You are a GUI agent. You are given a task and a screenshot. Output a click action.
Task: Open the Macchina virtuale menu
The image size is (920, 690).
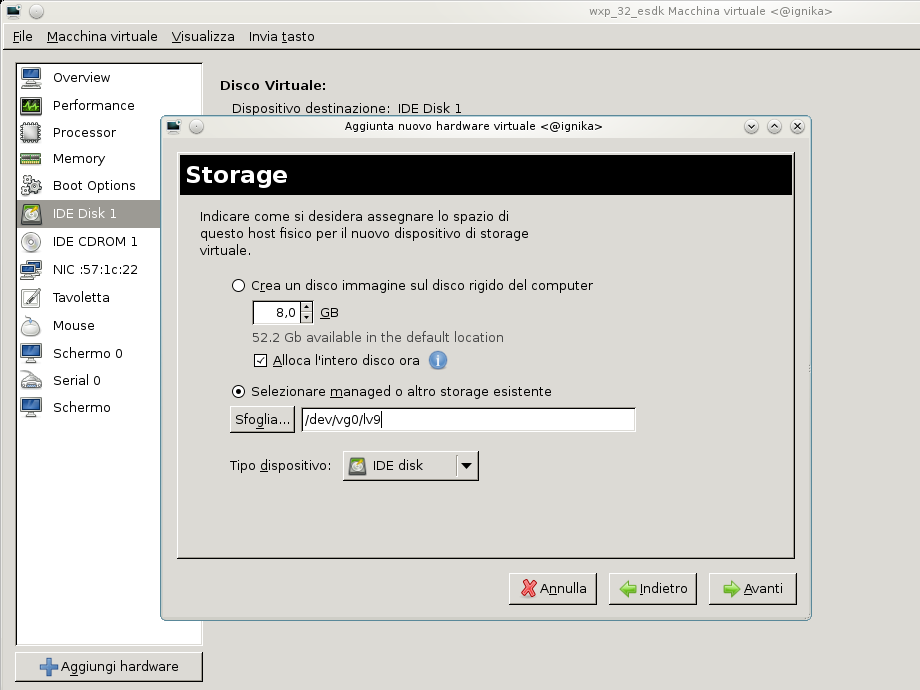point(102,37)
